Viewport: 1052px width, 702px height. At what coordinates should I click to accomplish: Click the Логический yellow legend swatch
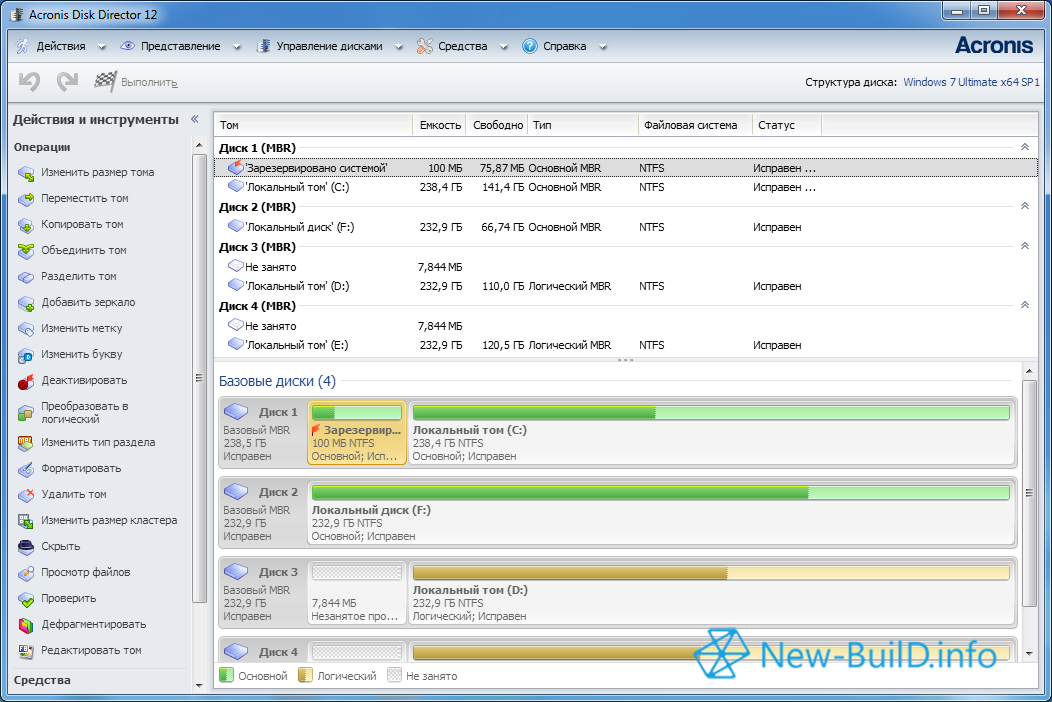(305, 675)
